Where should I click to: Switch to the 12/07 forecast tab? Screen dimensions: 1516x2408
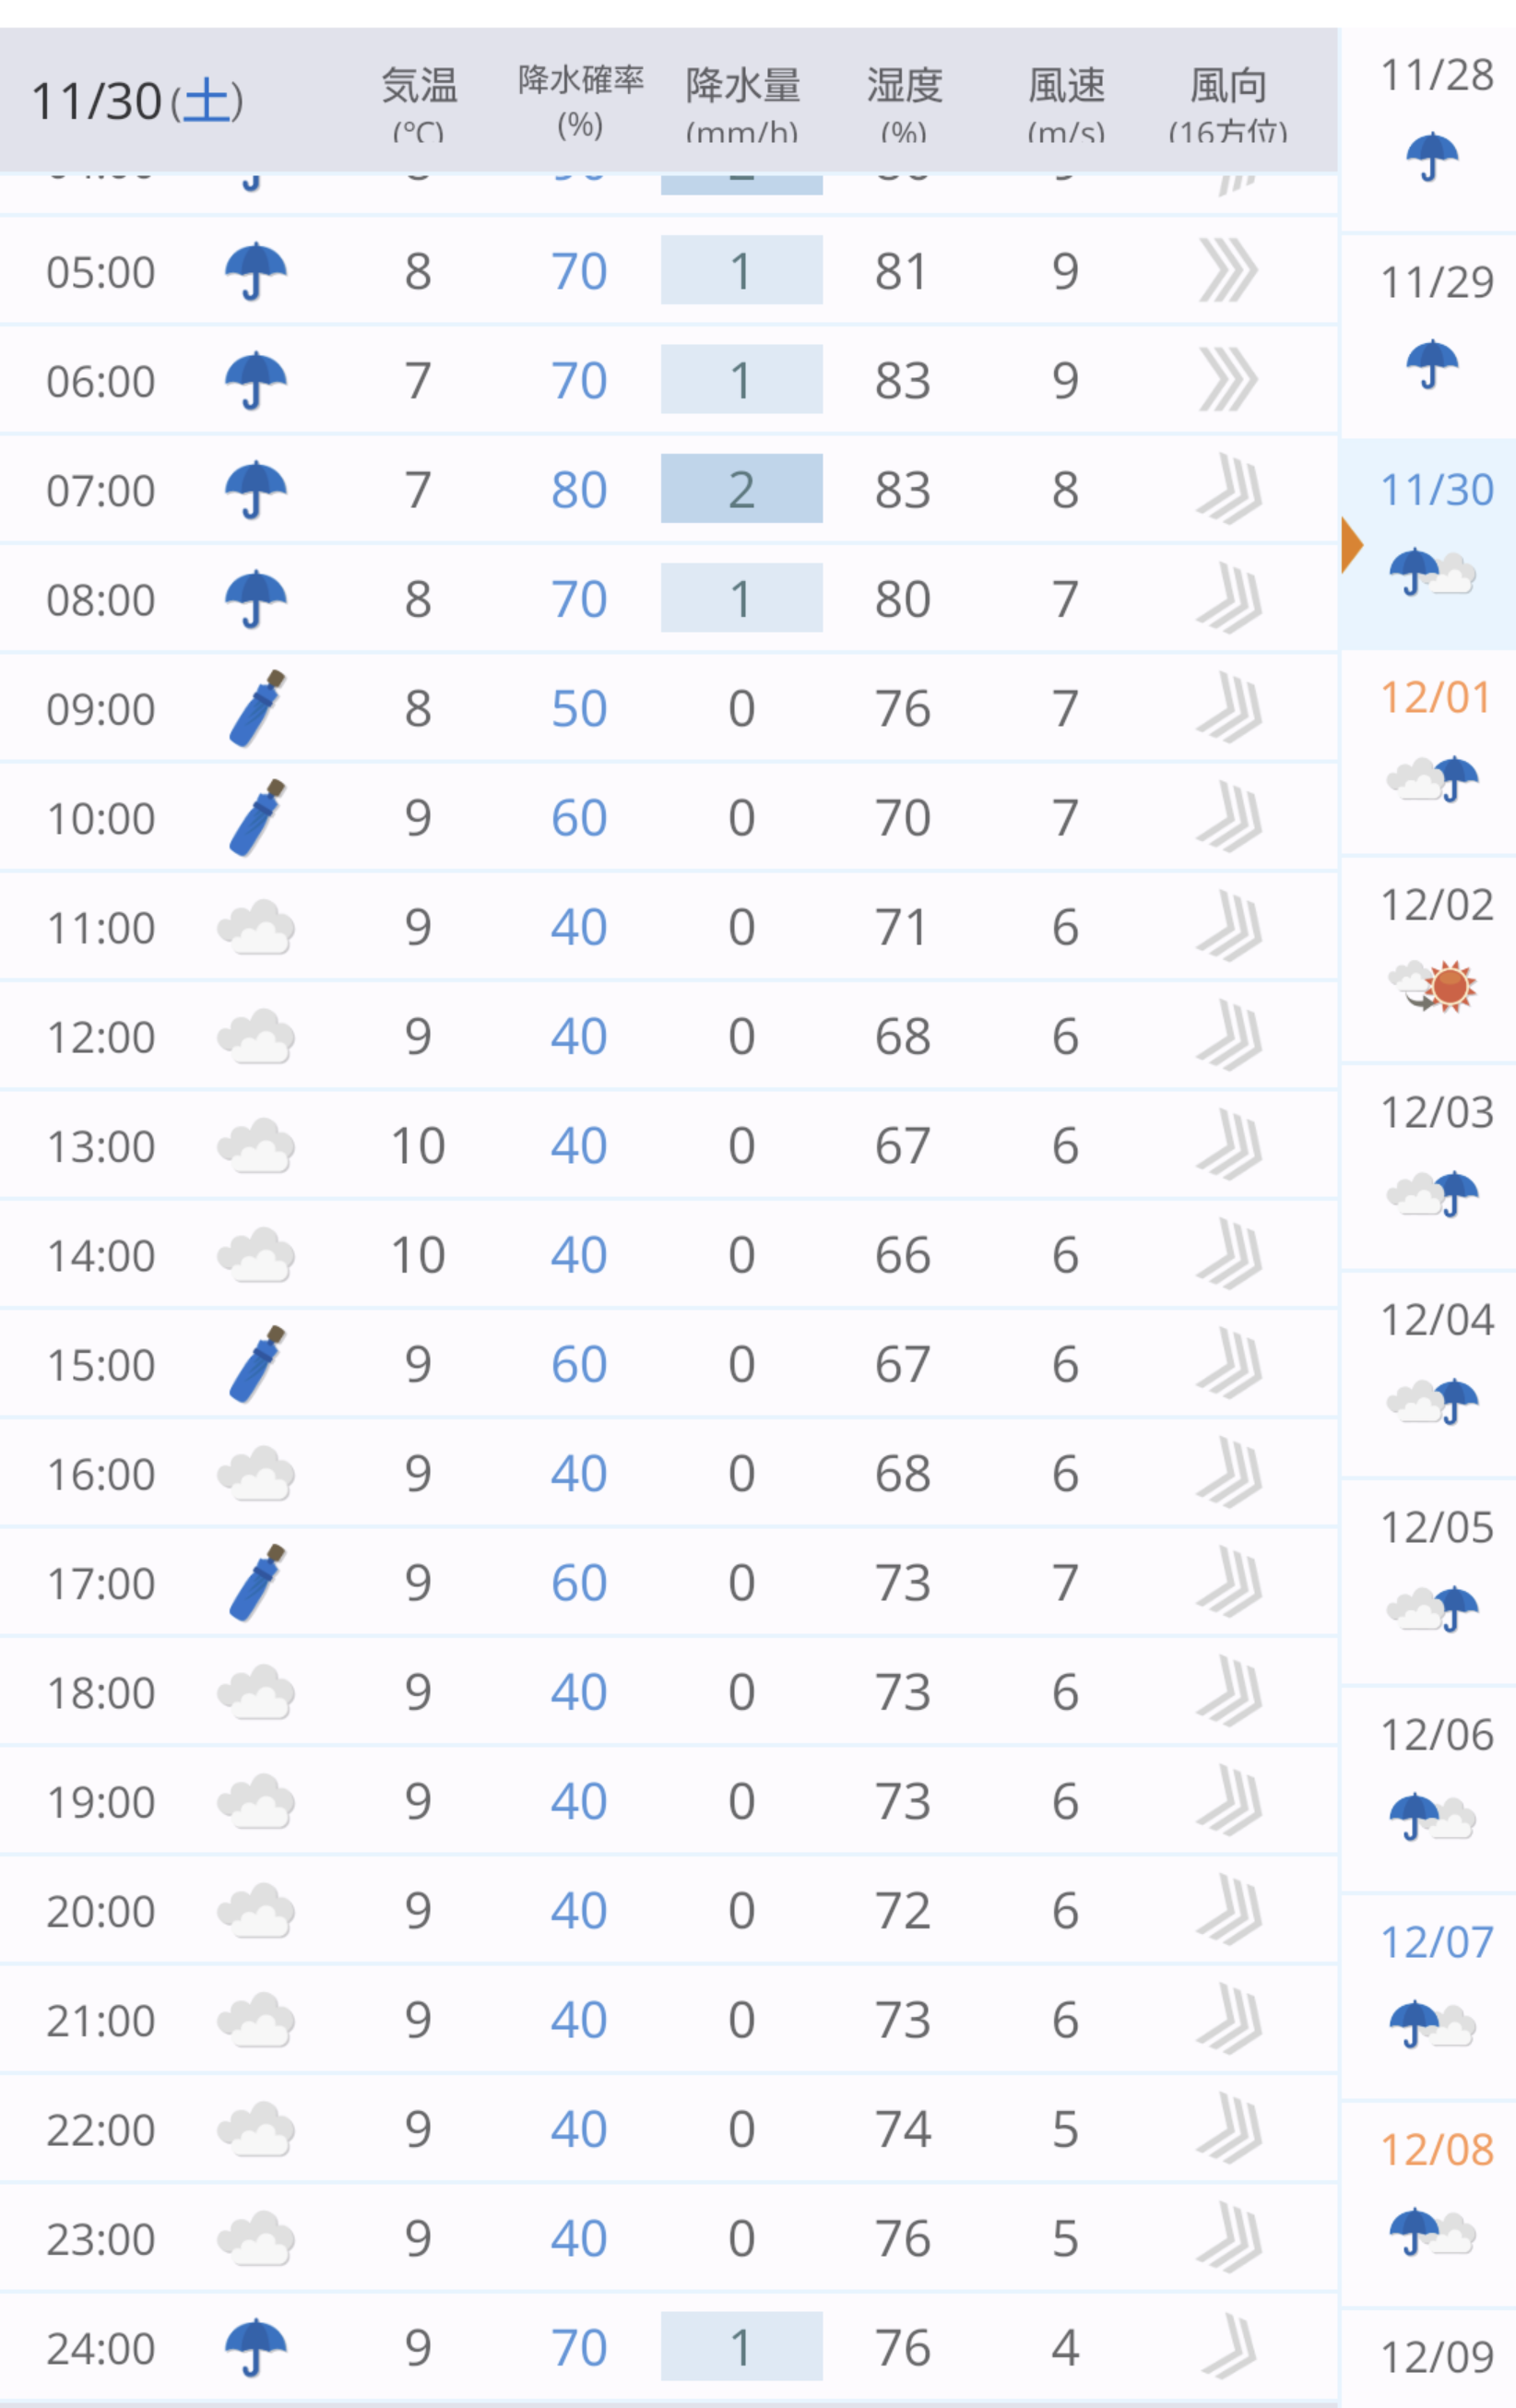(x=1429, y=1996)
